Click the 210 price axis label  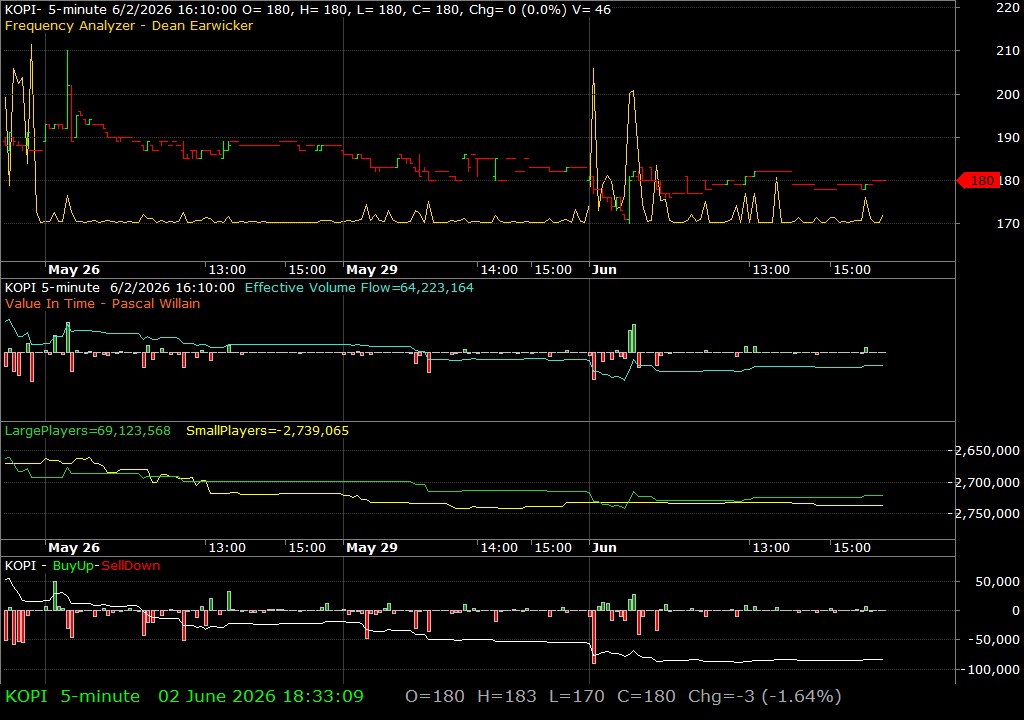[1008, 50]
